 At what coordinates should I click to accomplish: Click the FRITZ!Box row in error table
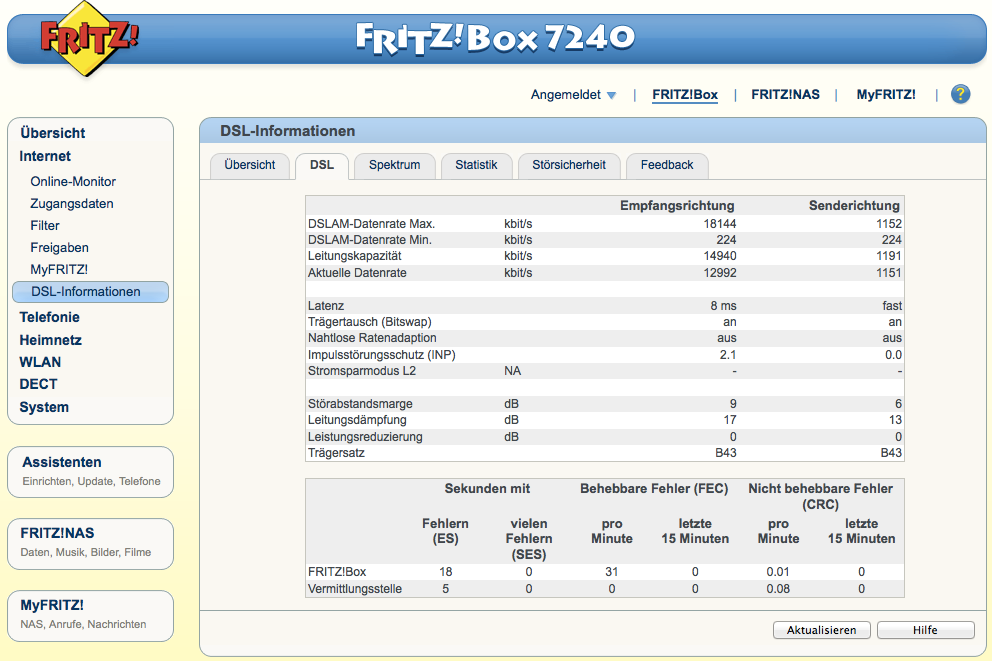click(x=604, y=572)
